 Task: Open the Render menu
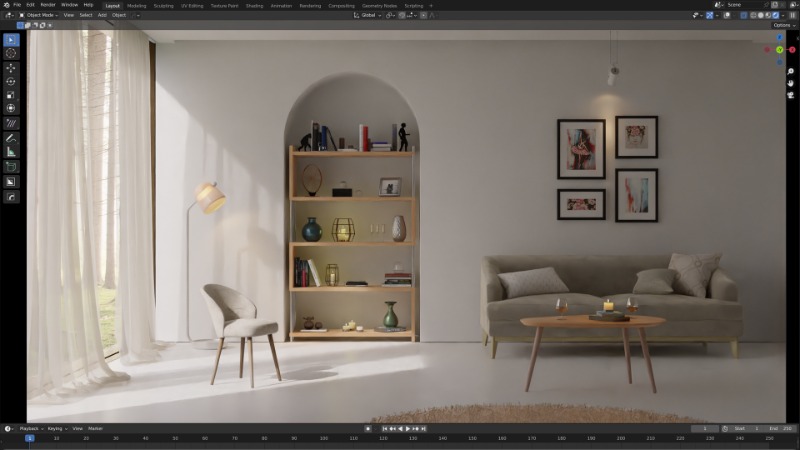[x=47, y=5]
